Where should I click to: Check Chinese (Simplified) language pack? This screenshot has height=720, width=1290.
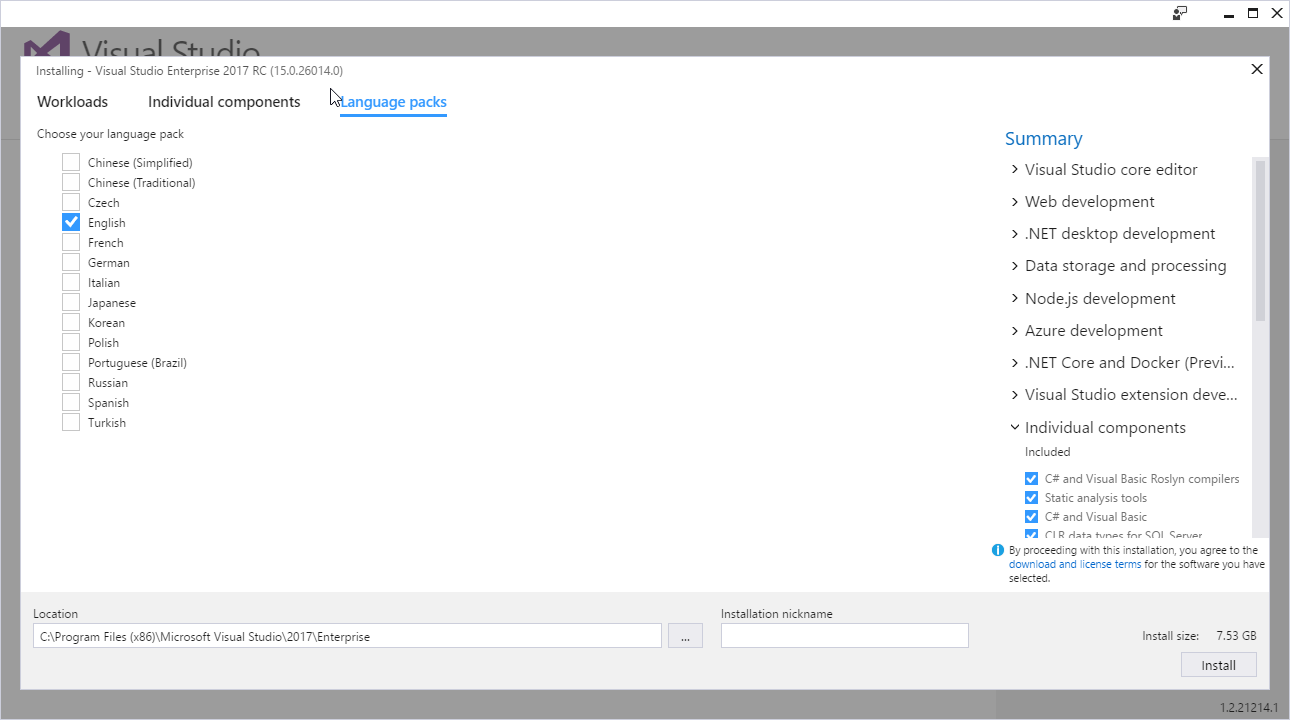[x=71, y=162]
